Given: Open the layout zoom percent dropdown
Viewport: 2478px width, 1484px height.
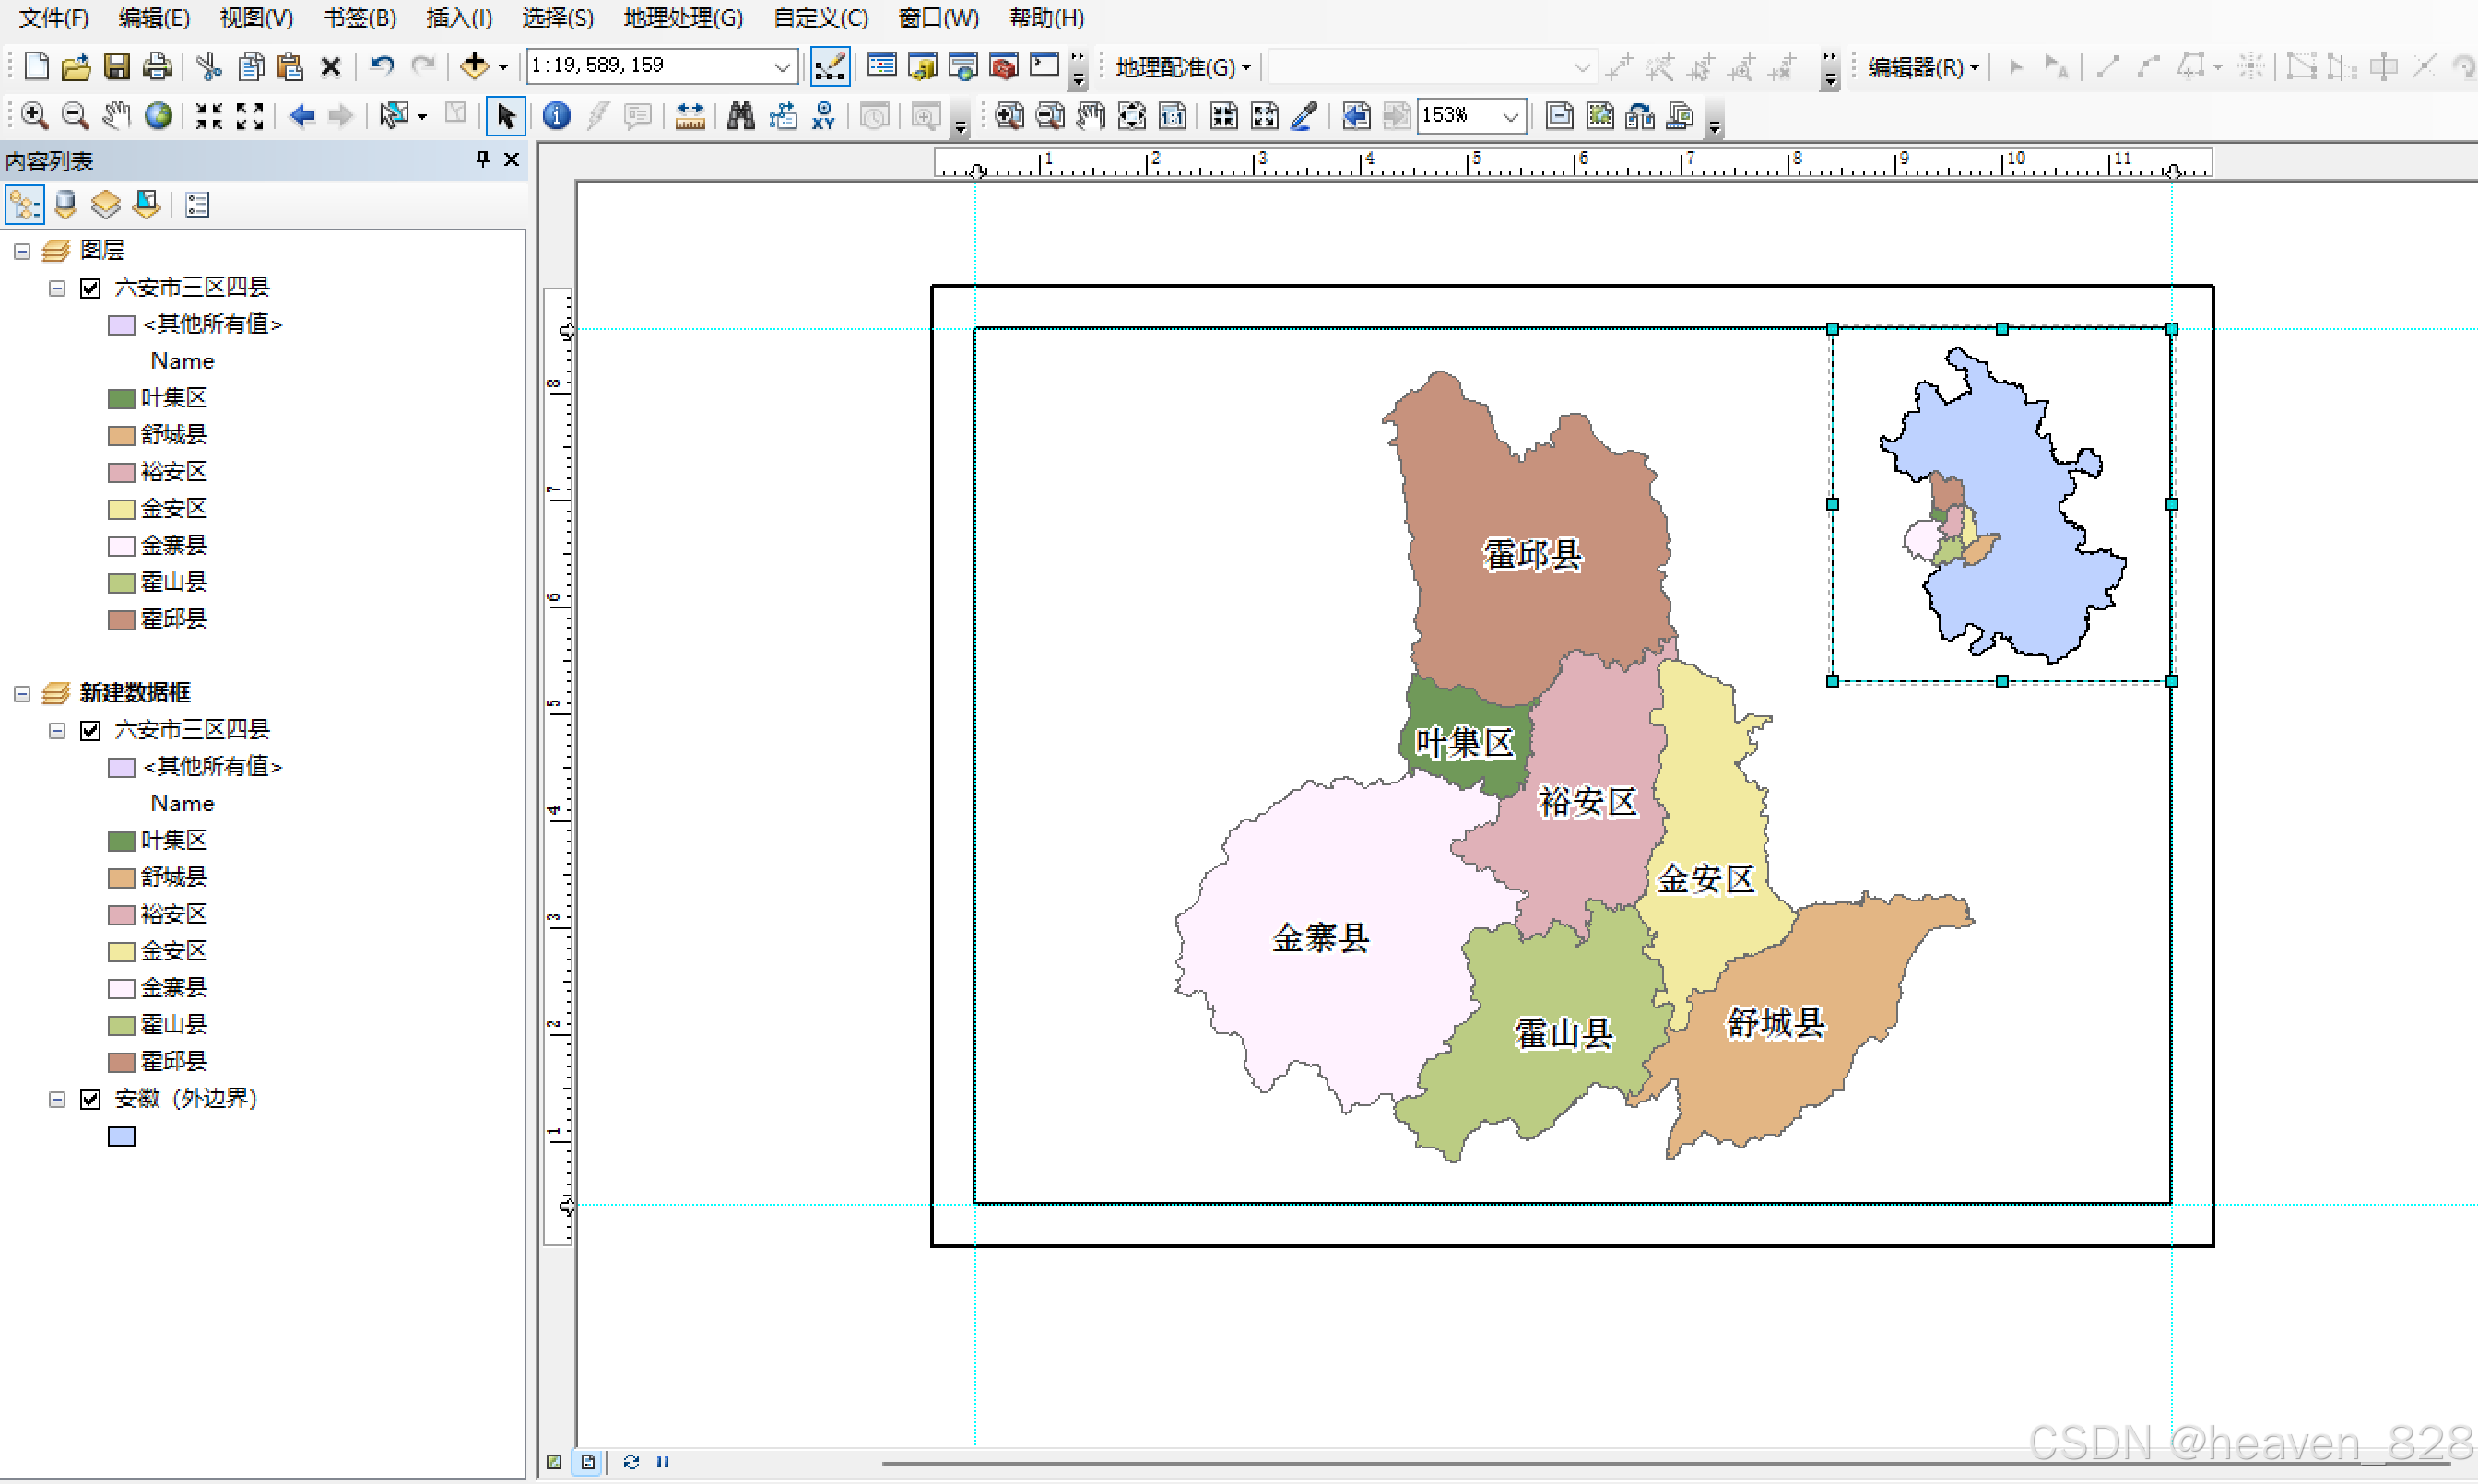Looking at the screenshot, I should click(1510, 116).
